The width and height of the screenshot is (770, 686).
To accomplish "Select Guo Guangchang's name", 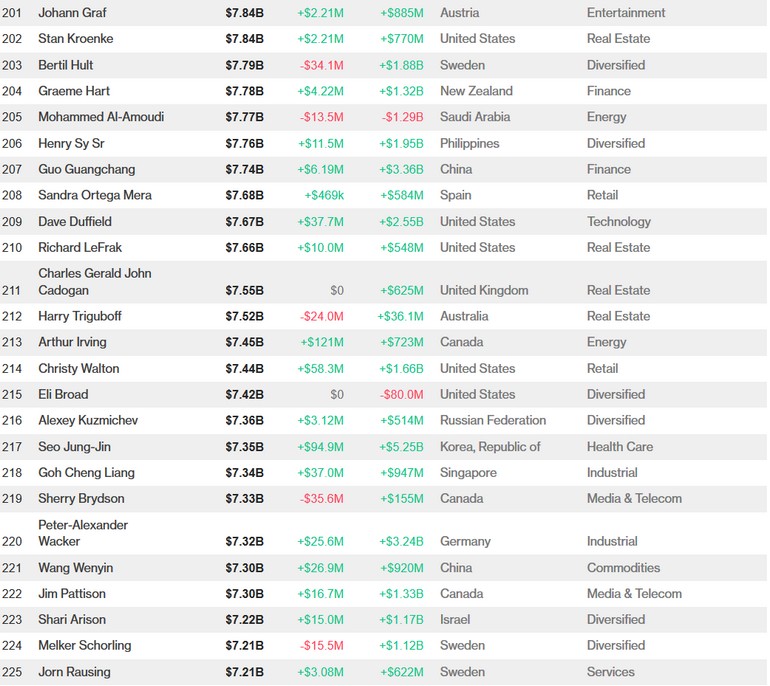I will [x=86, y=169].
